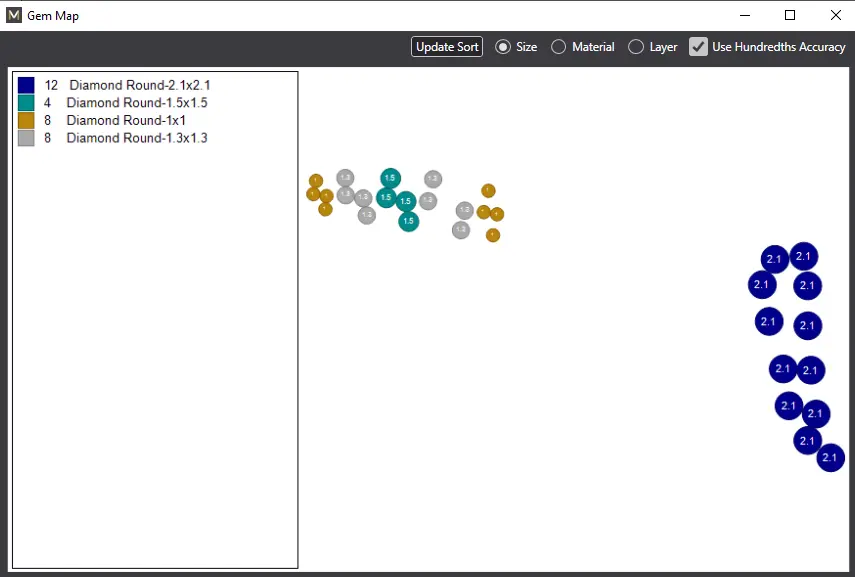Click the topmost teal 1.5 gem
The height and width of the screenshot is (577, 855).
pos(390,178)
